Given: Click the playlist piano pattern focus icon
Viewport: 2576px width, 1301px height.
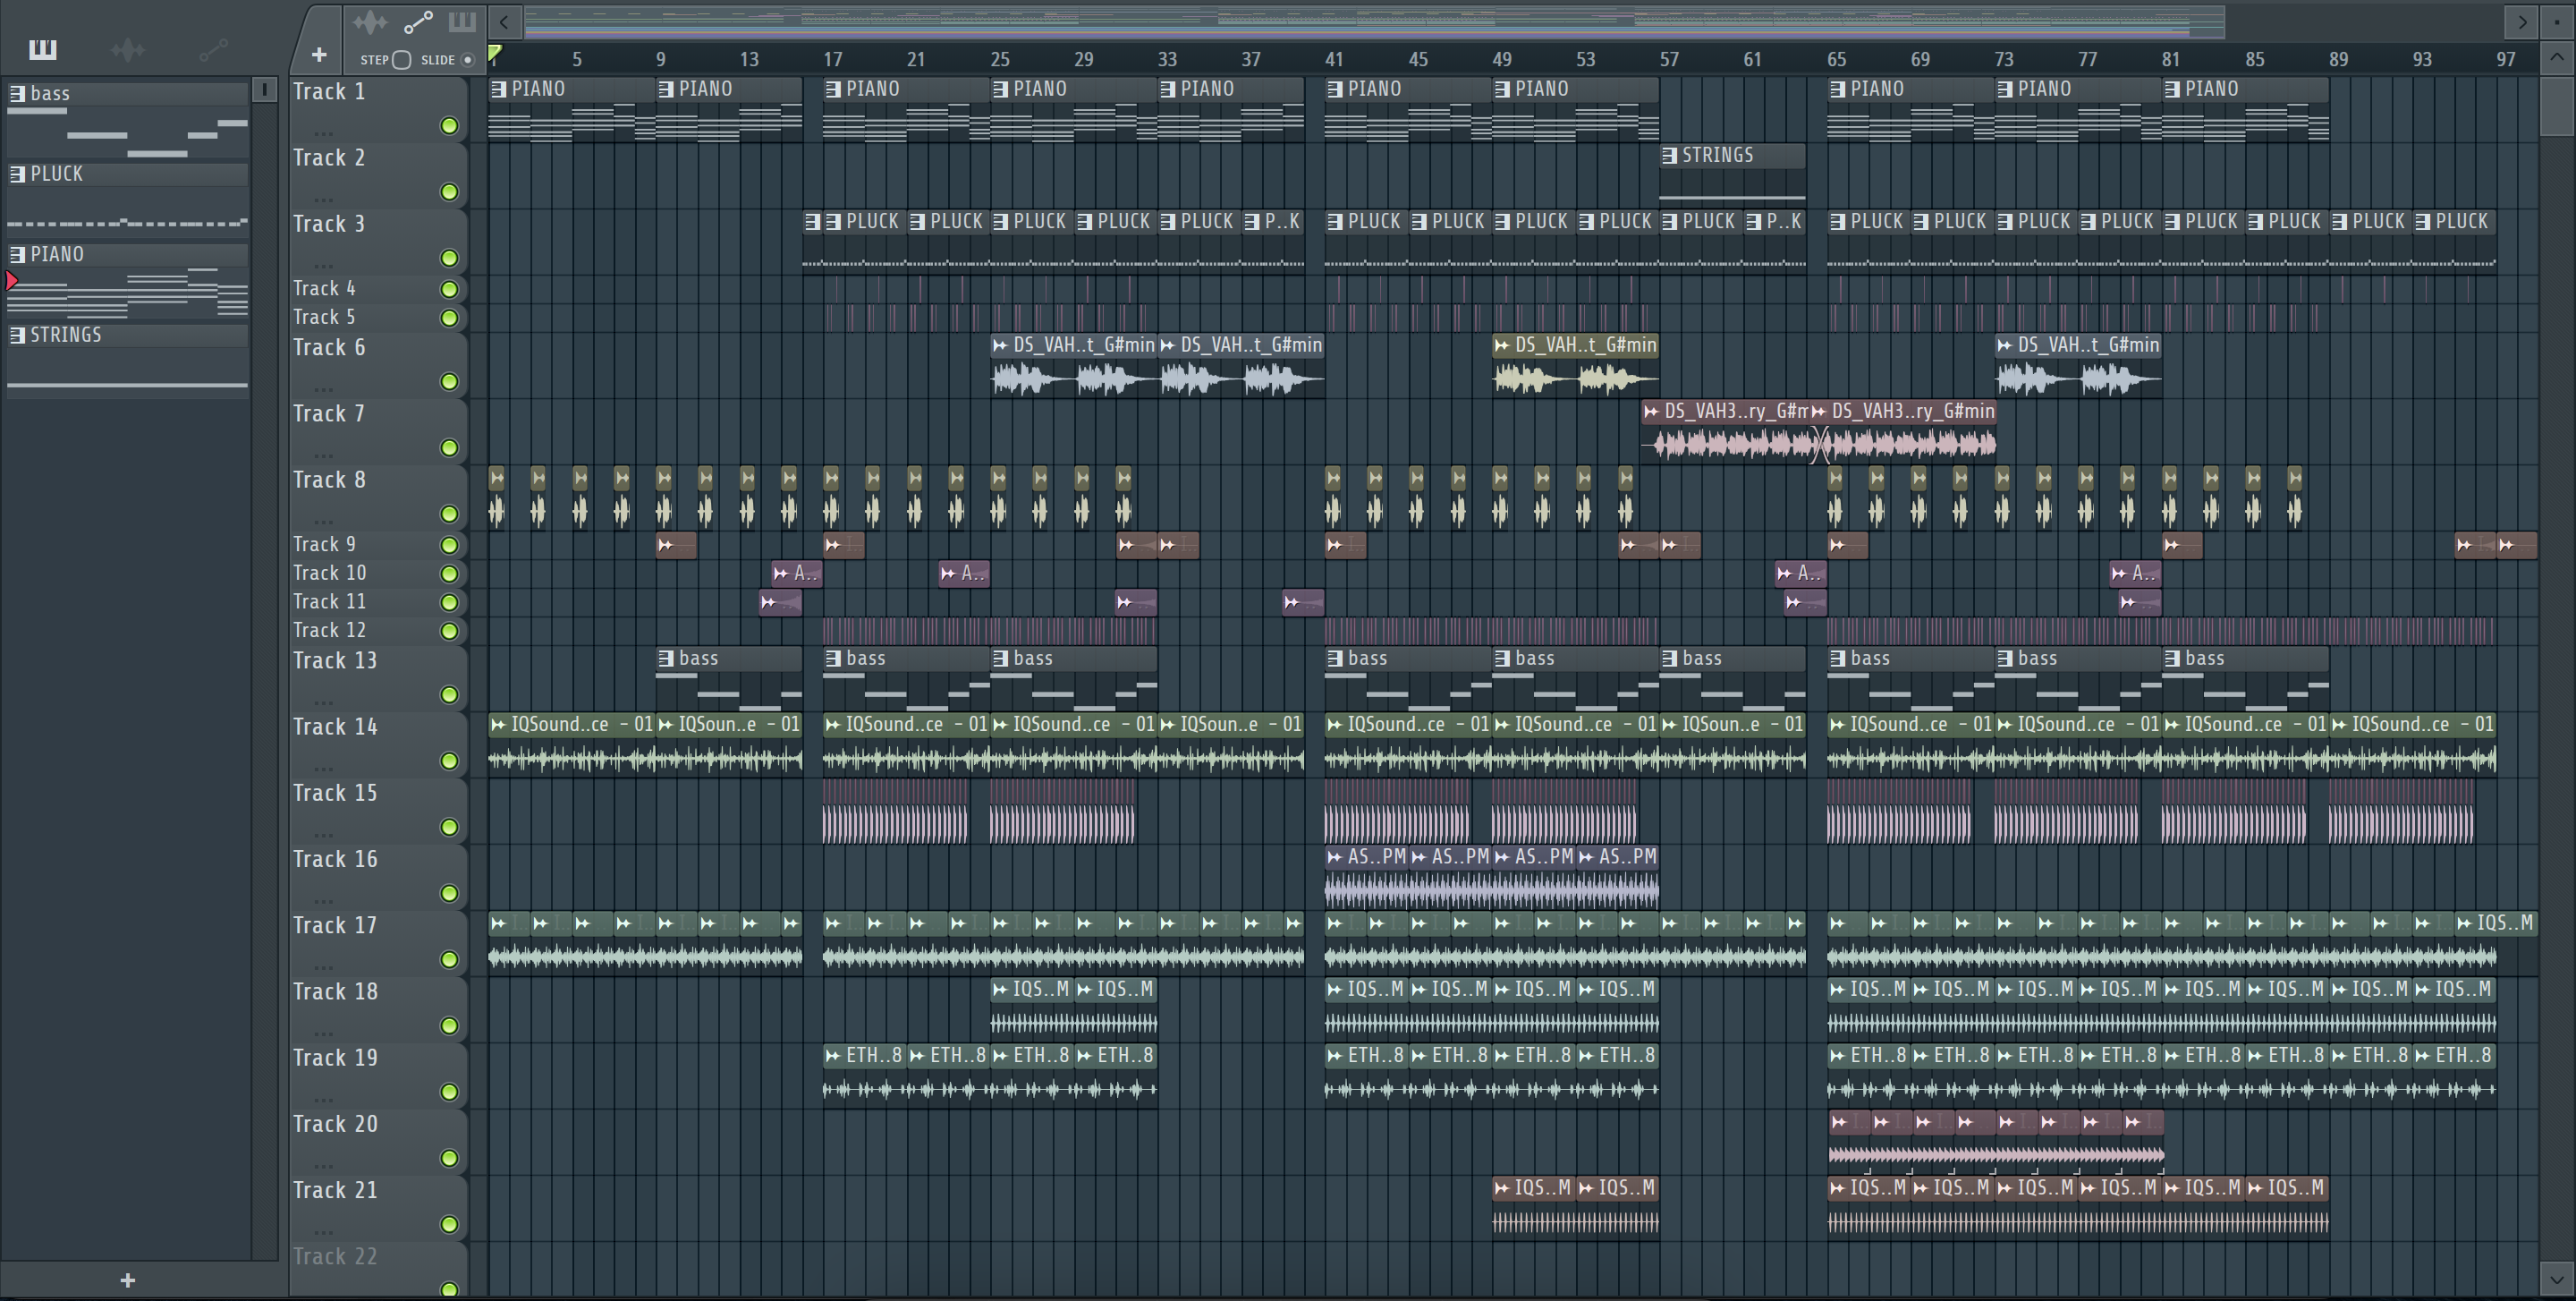Looking at the screenshot, I should pyautogui.click(x=462, y=22).
